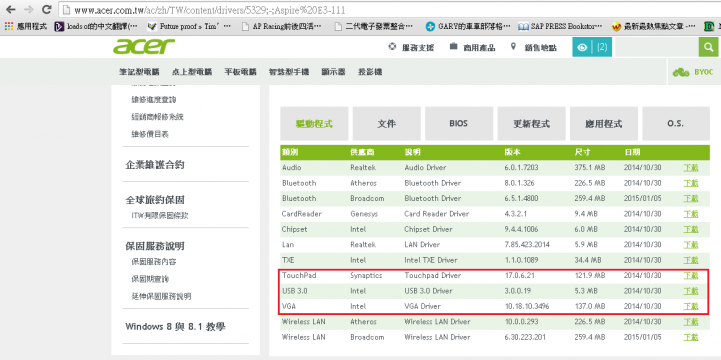Select the O.S. tab

click(676, 123)
